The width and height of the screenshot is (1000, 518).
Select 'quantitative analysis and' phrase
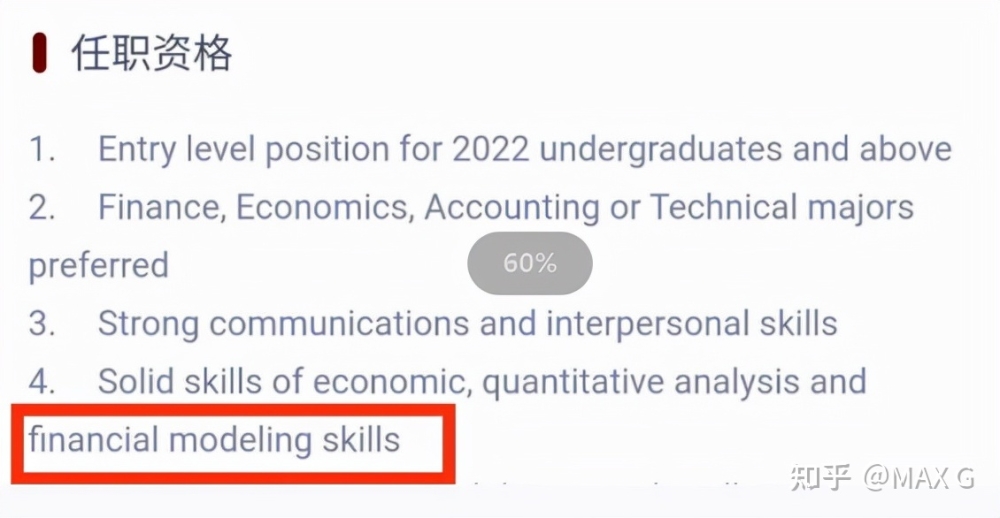click(x=673, y=382)
